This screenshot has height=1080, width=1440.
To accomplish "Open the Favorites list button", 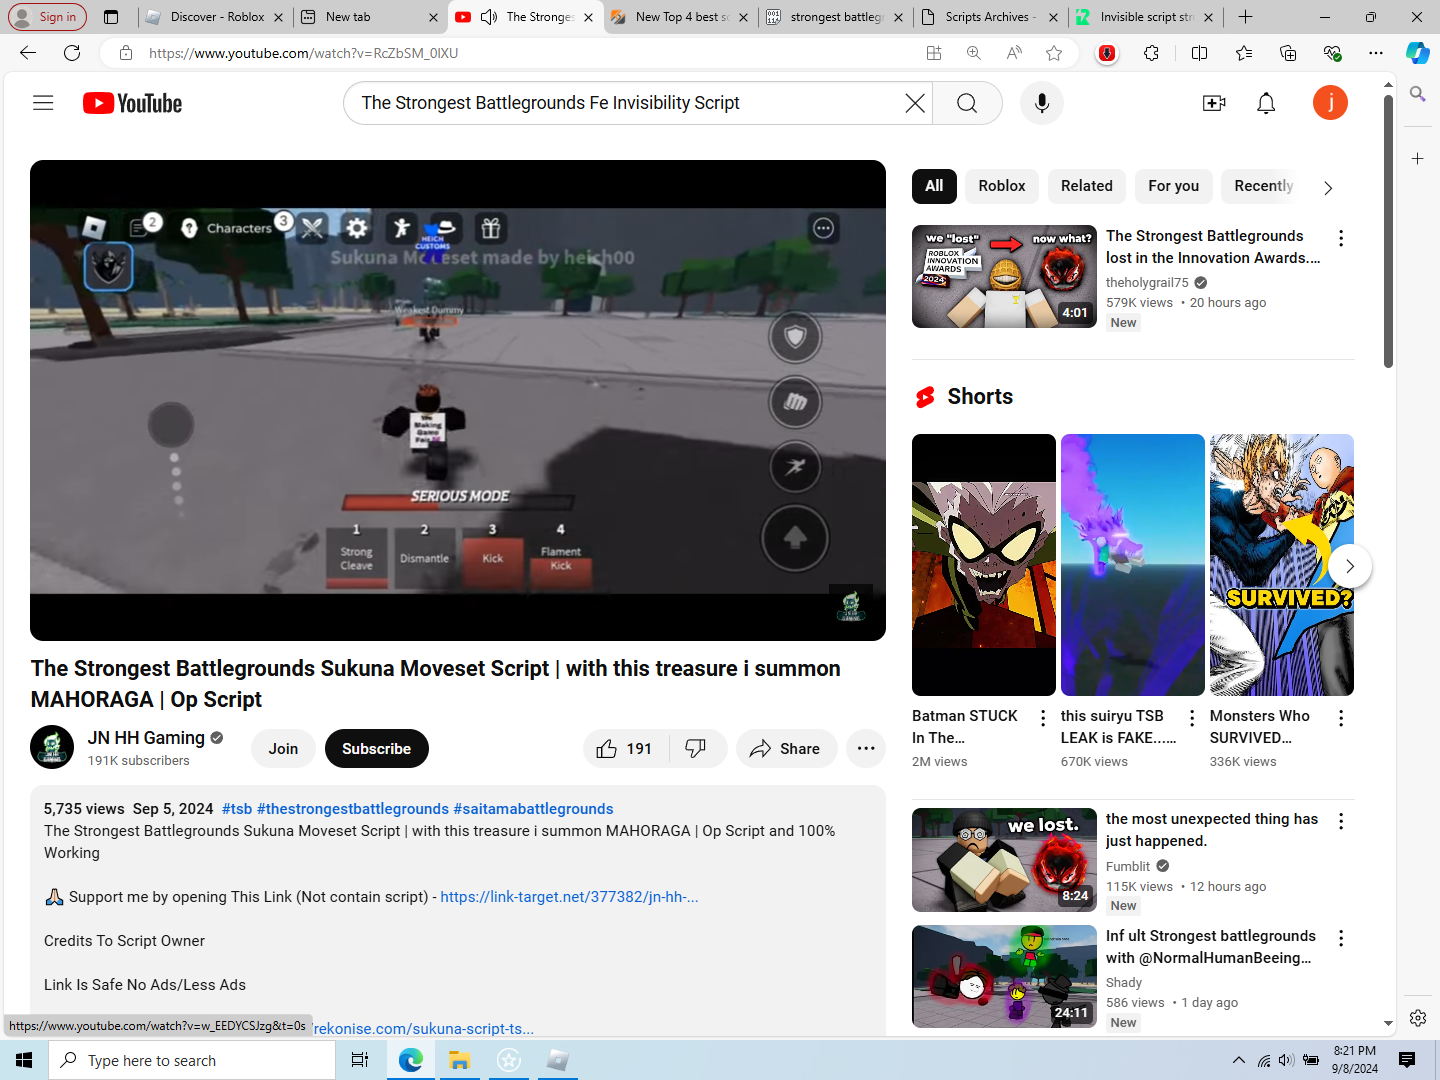I will 1244,53.
